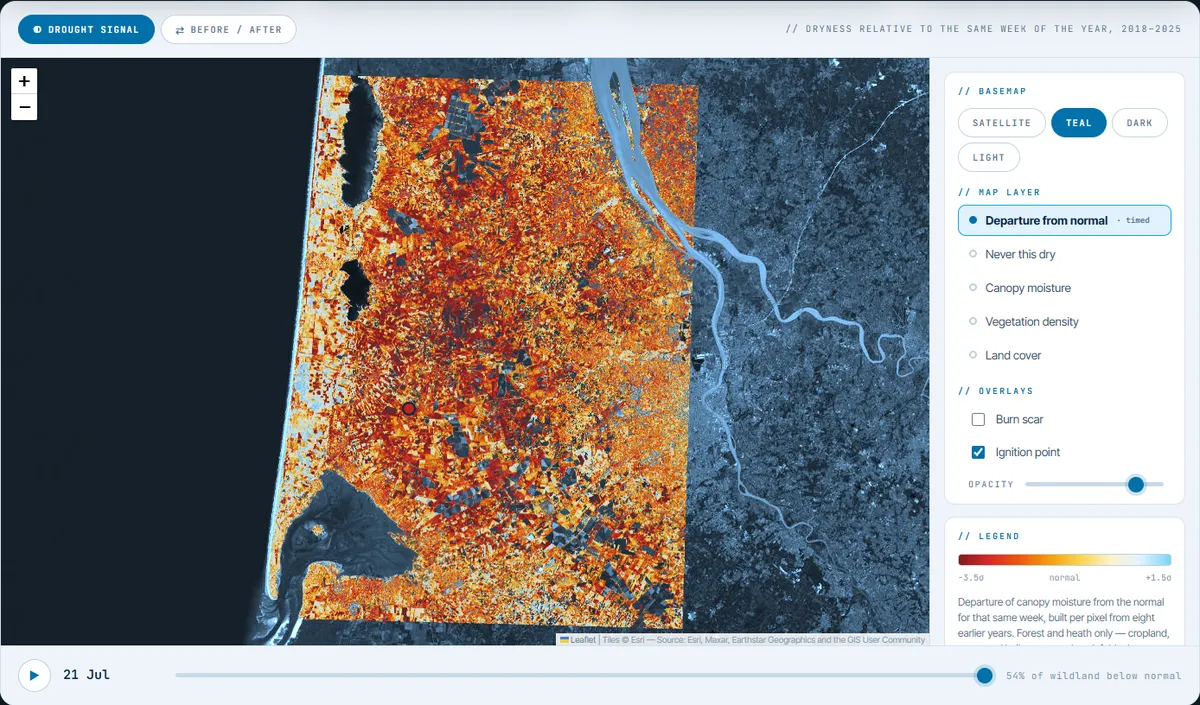The image size is (1200, 705).
Task: Zoom in on the map
Action: tap(24, 82)
